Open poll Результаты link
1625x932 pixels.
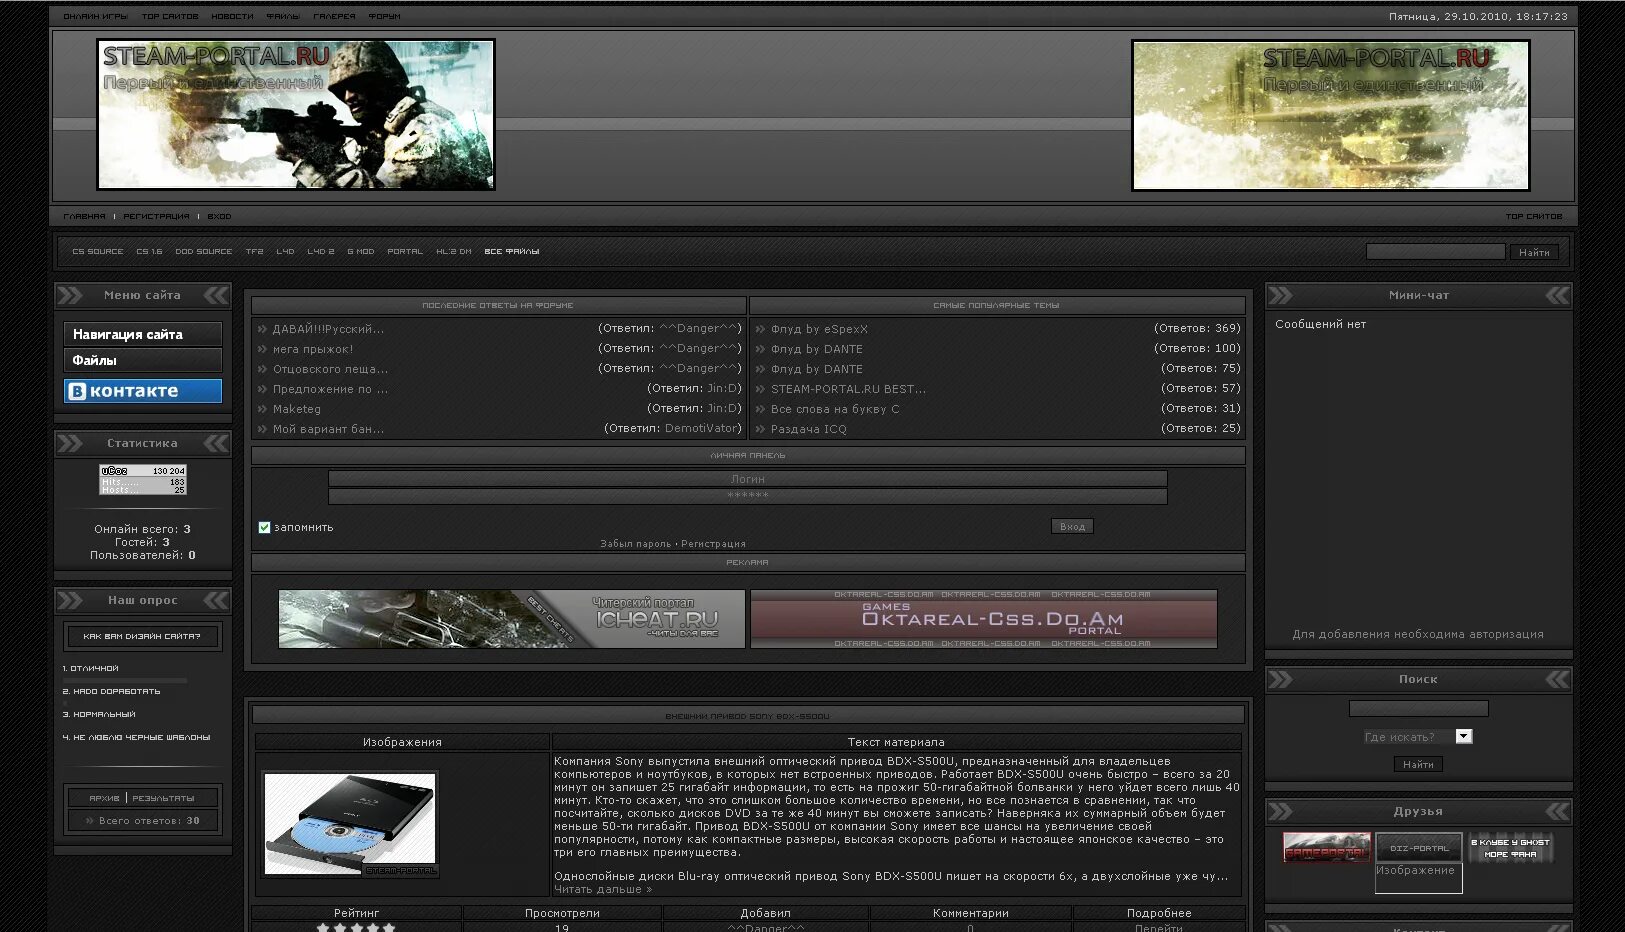163,798
